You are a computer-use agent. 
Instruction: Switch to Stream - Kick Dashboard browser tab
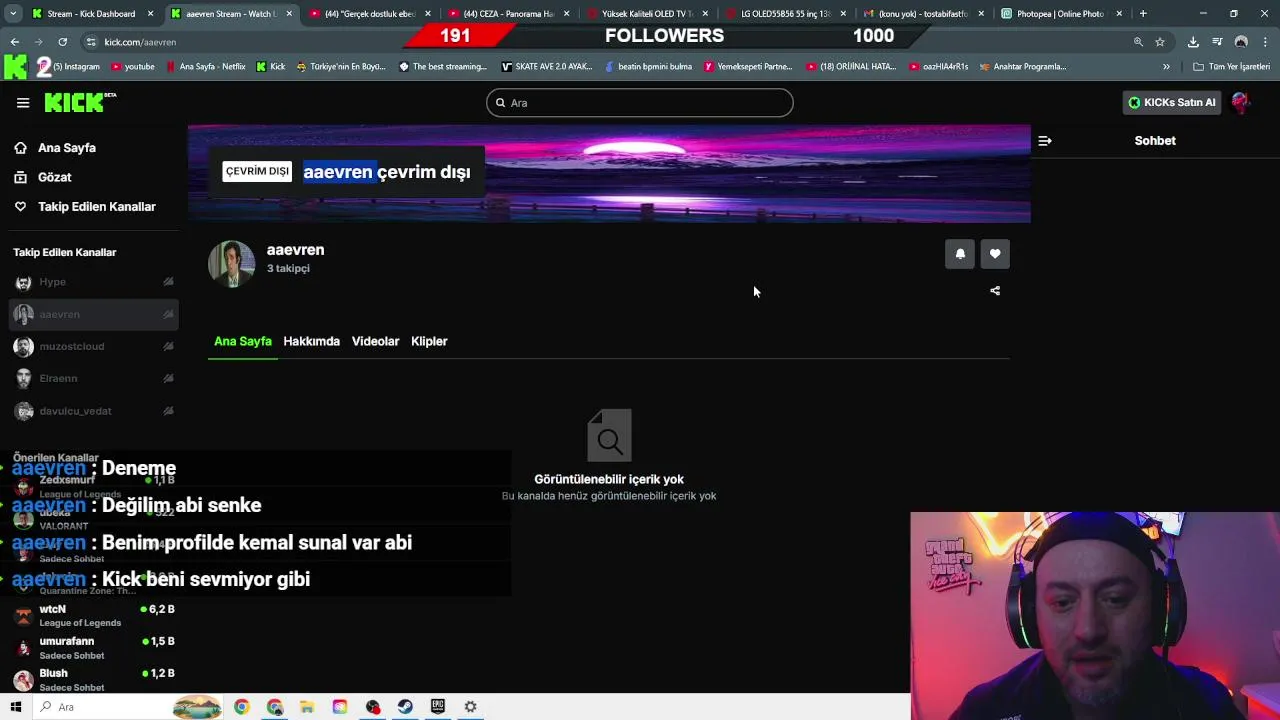point(92,14)
